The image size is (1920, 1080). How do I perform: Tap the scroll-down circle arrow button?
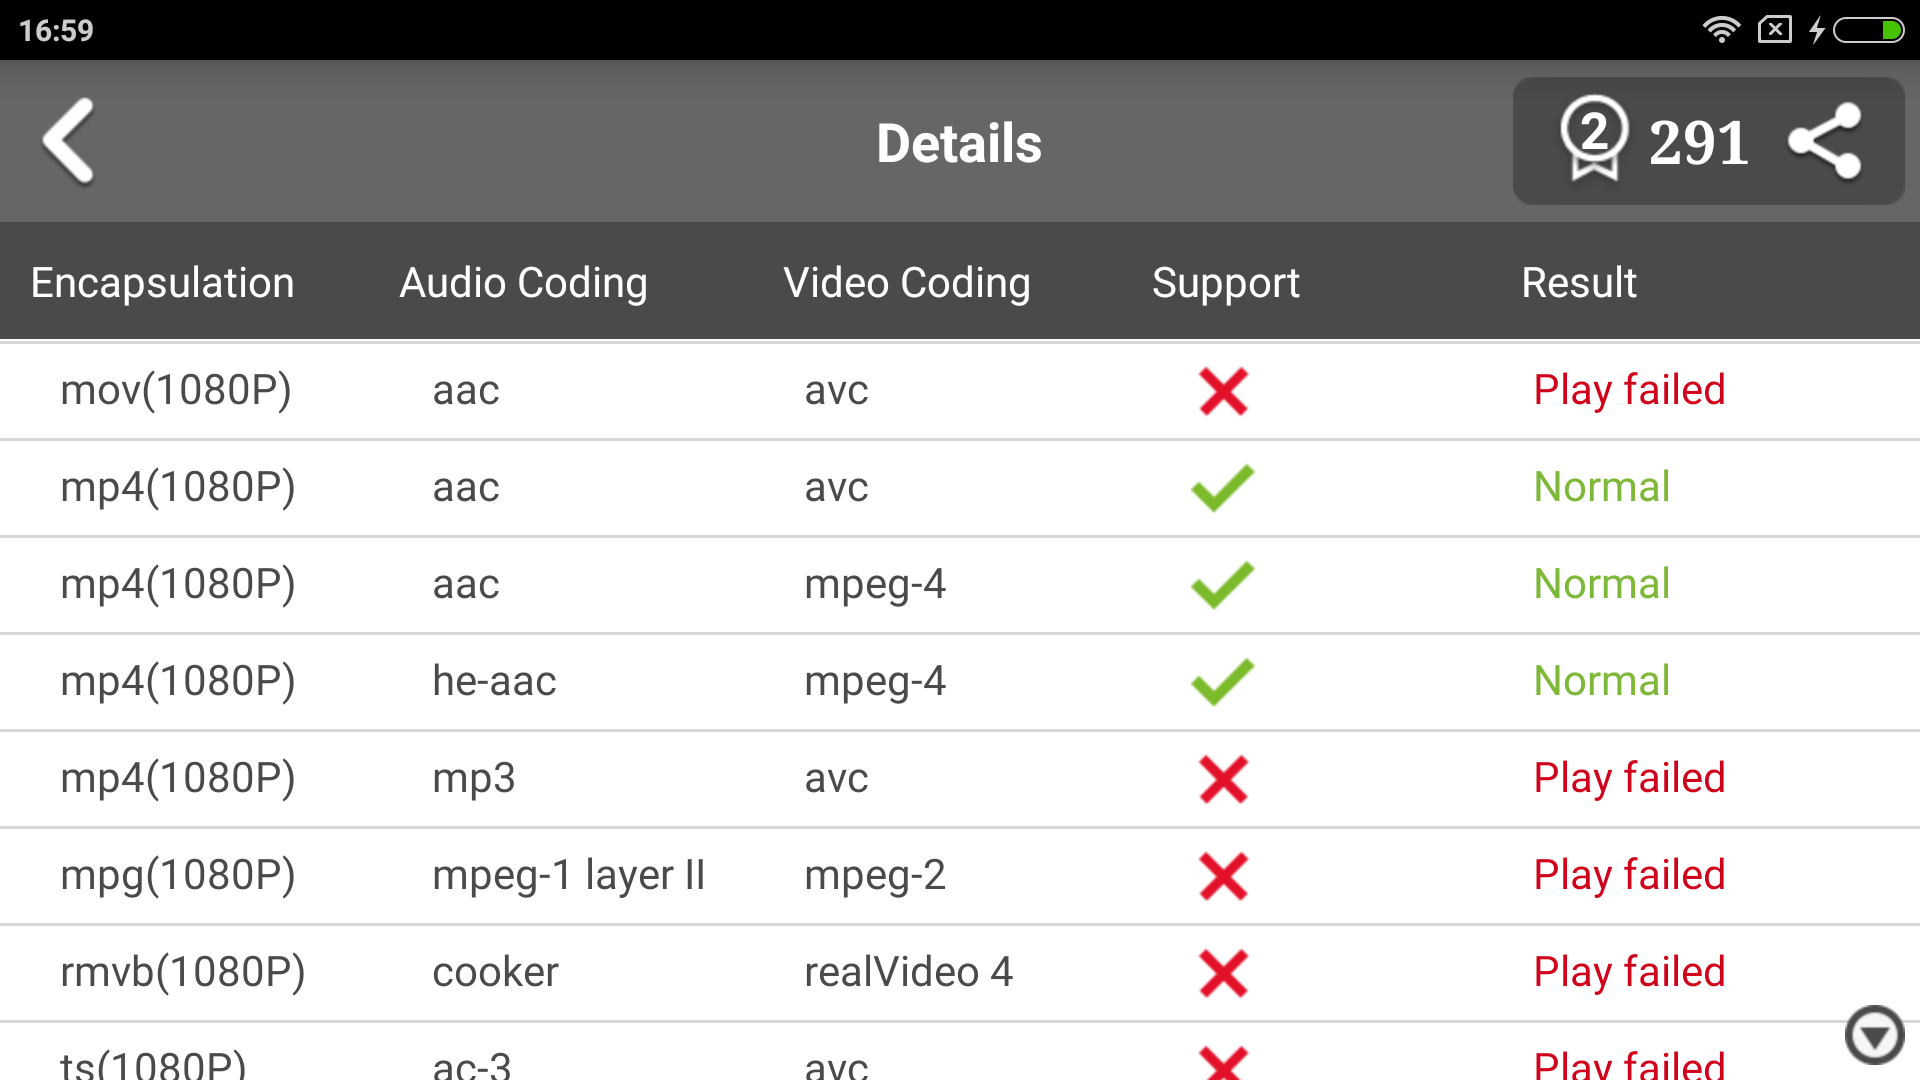[x=1874, y=1035]
